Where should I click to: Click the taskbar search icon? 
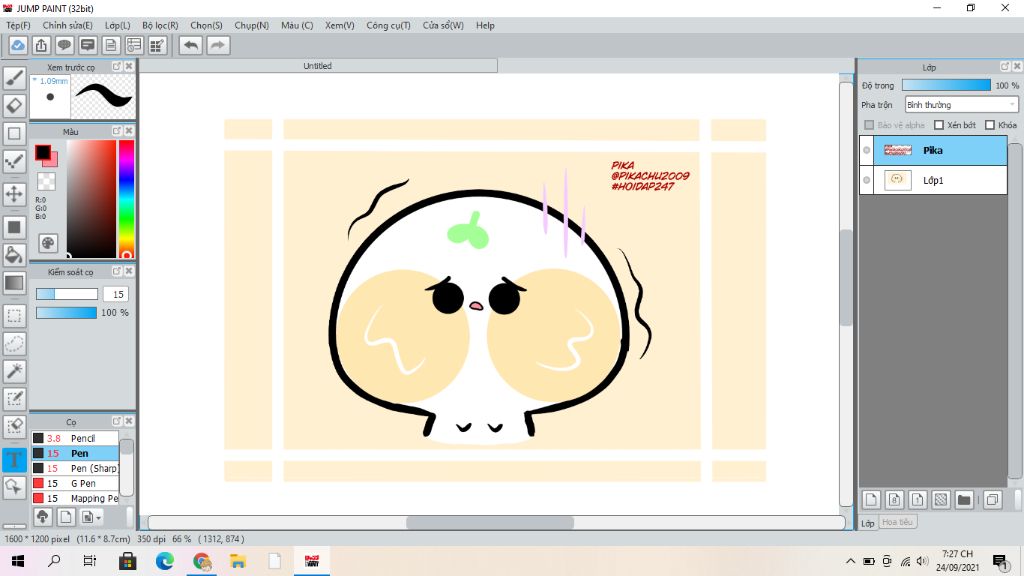pos(54,561)
